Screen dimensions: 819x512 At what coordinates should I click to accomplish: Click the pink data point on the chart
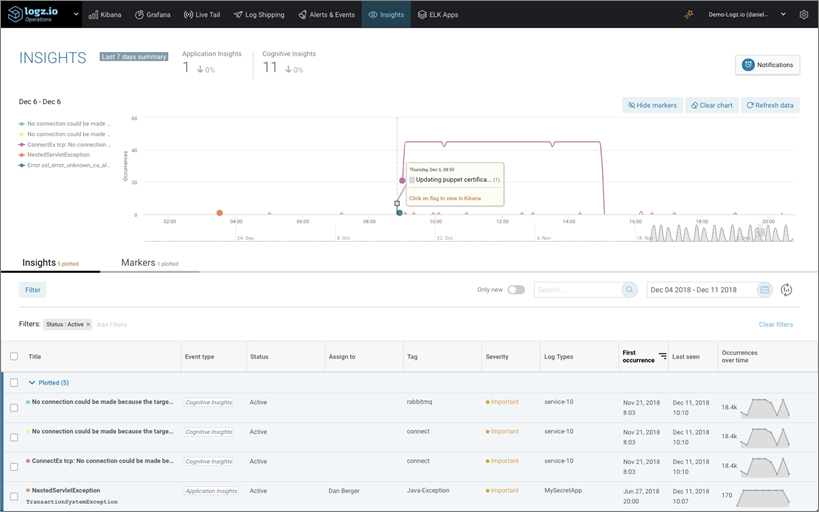click(x=402, y=180)
